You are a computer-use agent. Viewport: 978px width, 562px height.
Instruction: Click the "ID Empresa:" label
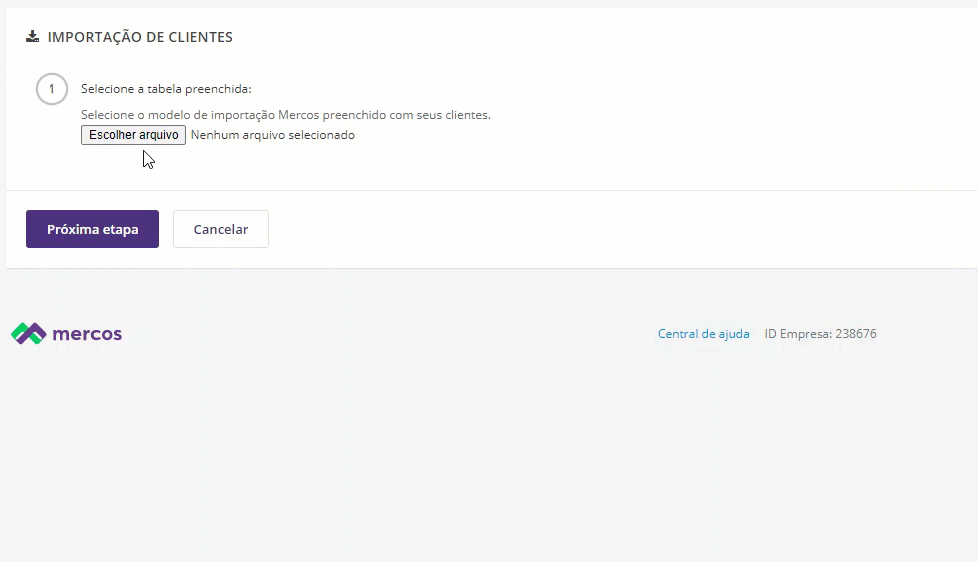point(797,334)
